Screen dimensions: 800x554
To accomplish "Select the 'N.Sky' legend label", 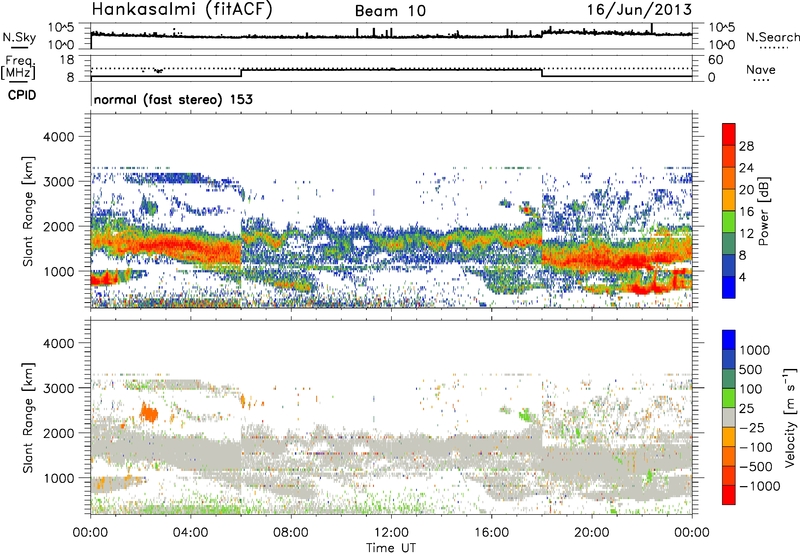I will coord(19,38).
